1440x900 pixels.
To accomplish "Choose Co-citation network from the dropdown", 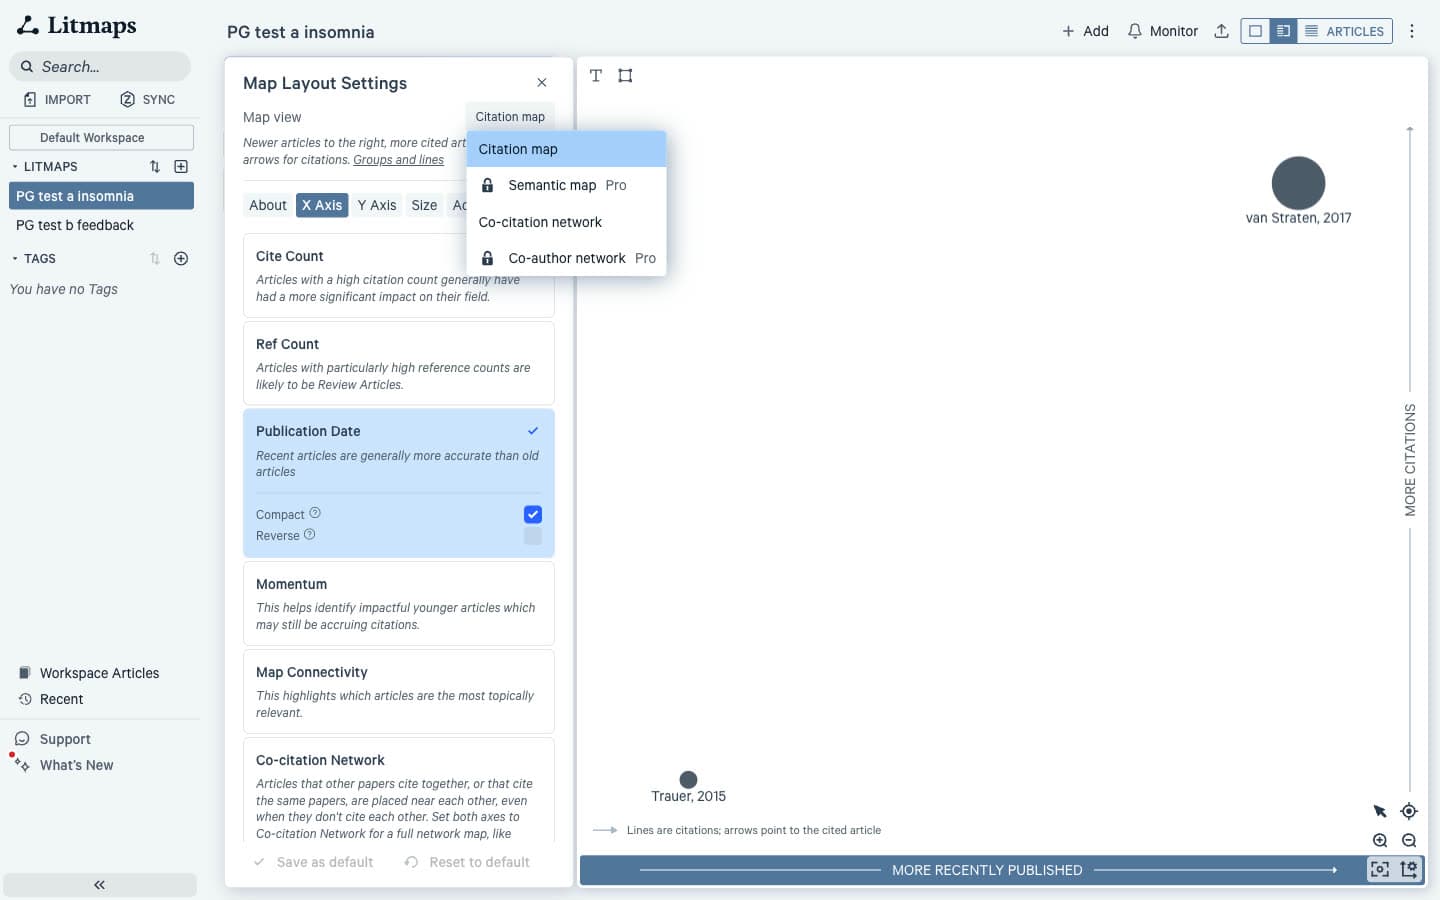I will point(566,222).
